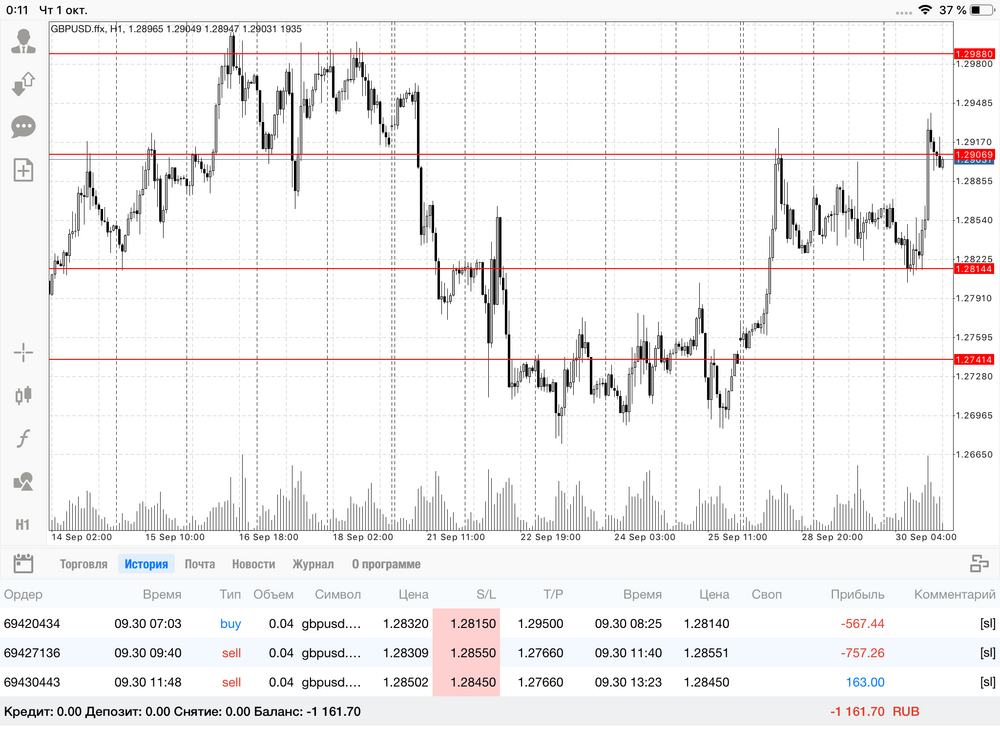
Task: Open the О программе tab
Action: (386, 564)
